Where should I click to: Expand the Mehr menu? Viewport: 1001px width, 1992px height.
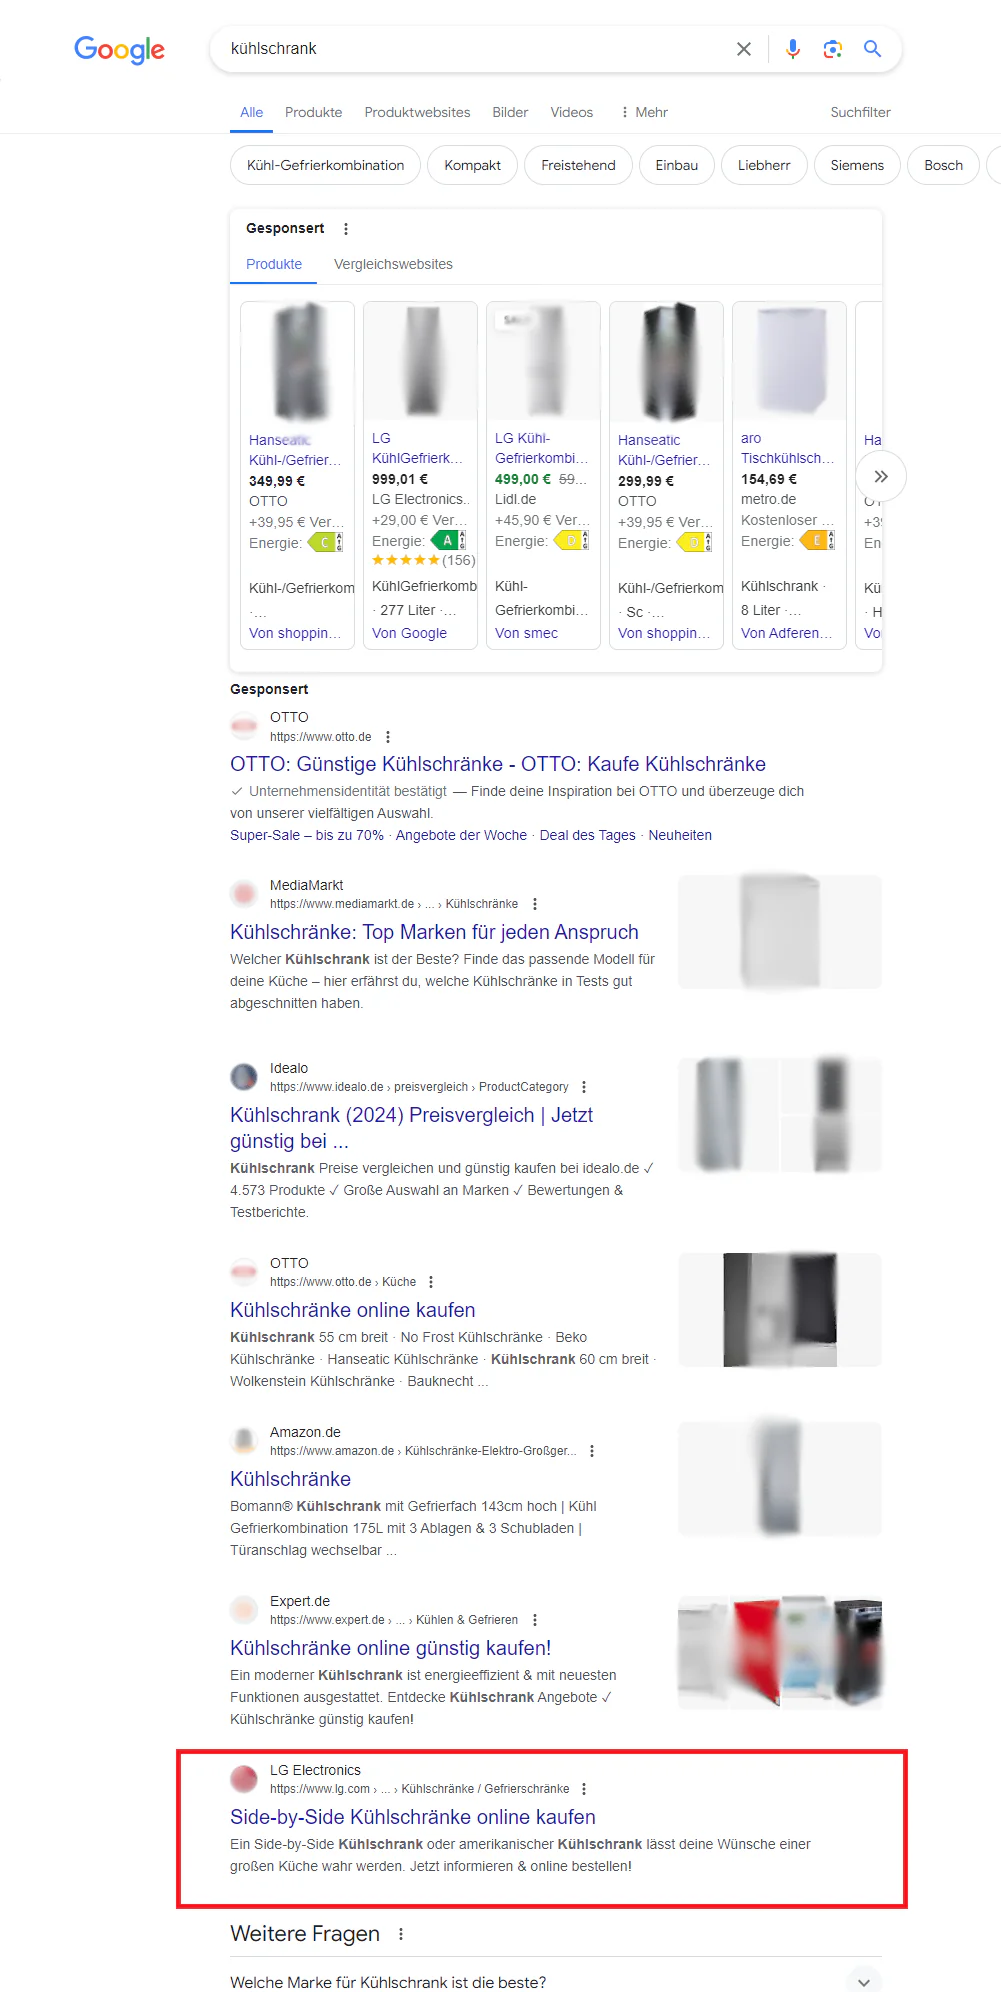(x=644, y=112)
